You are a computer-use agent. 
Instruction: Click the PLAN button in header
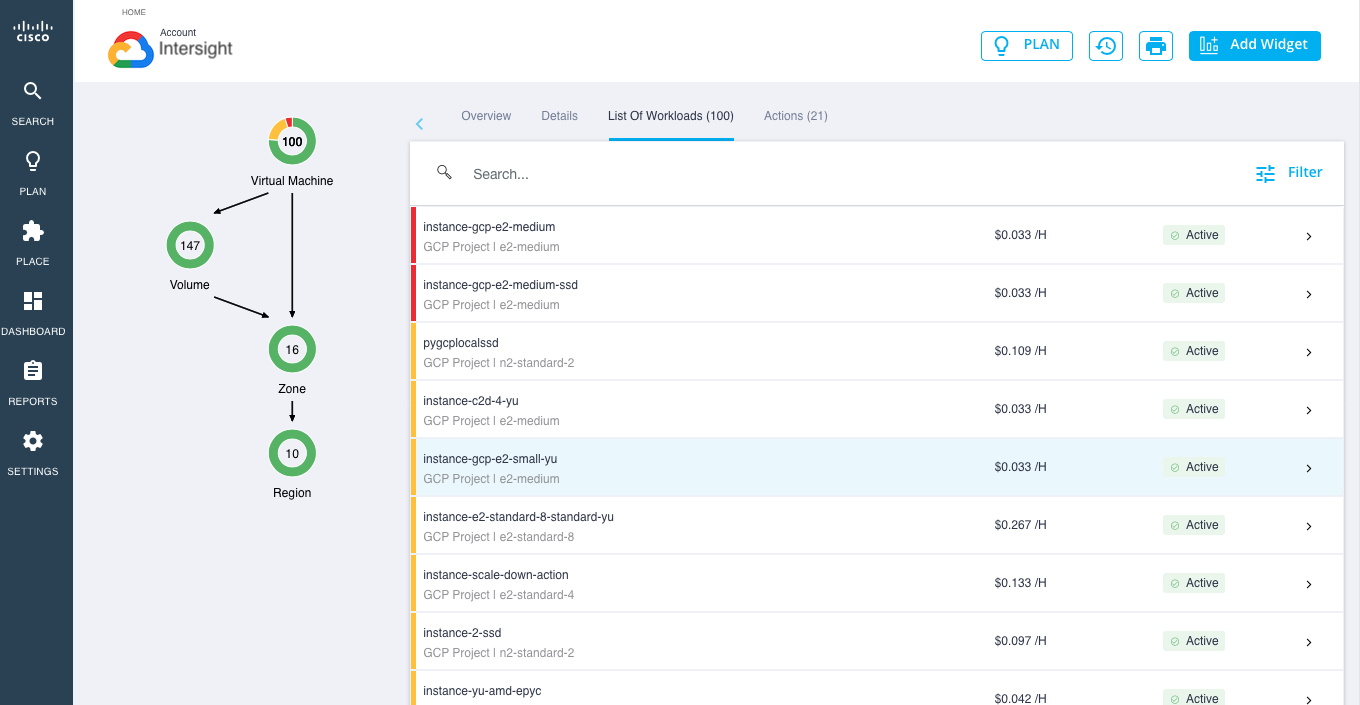[1026, 46]
